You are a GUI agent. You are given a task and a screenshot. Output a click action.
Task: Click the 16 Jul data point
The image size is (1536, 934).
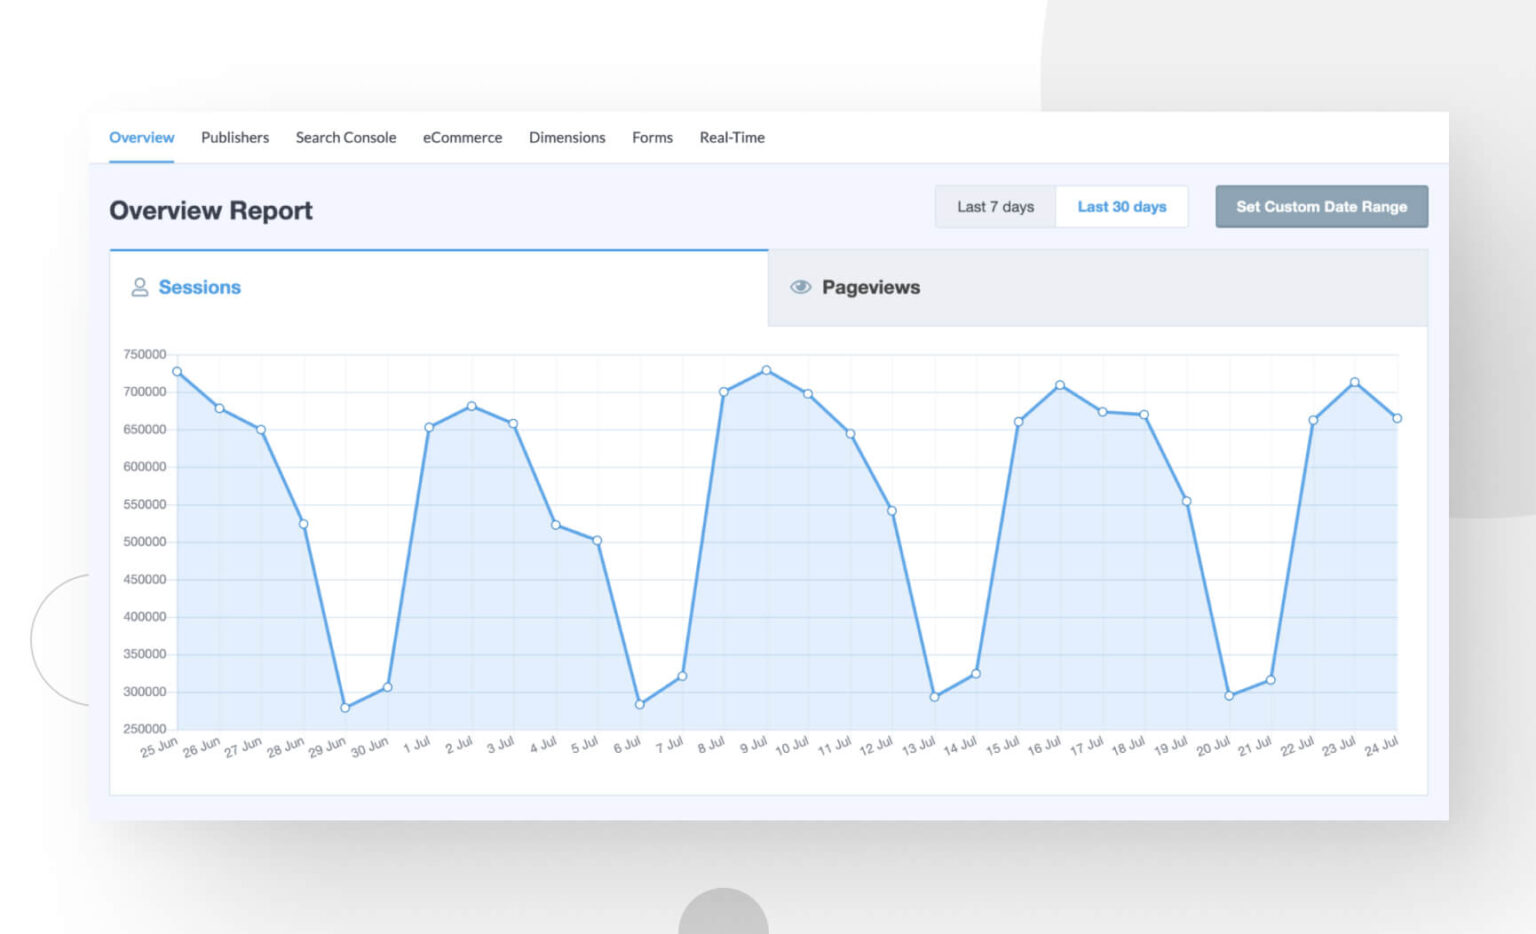pos(1060,384)
